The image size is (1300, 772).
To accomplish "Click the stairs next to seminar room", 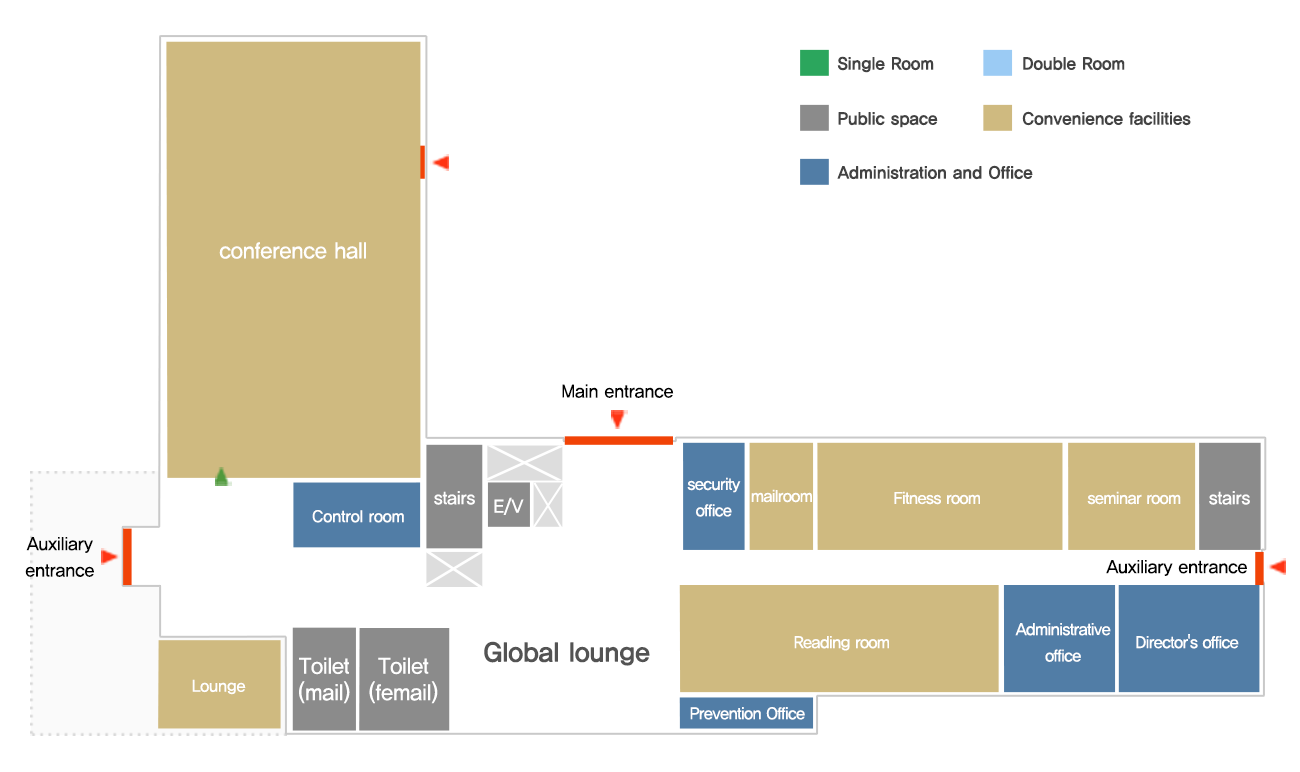I will tap(1229, 496).
